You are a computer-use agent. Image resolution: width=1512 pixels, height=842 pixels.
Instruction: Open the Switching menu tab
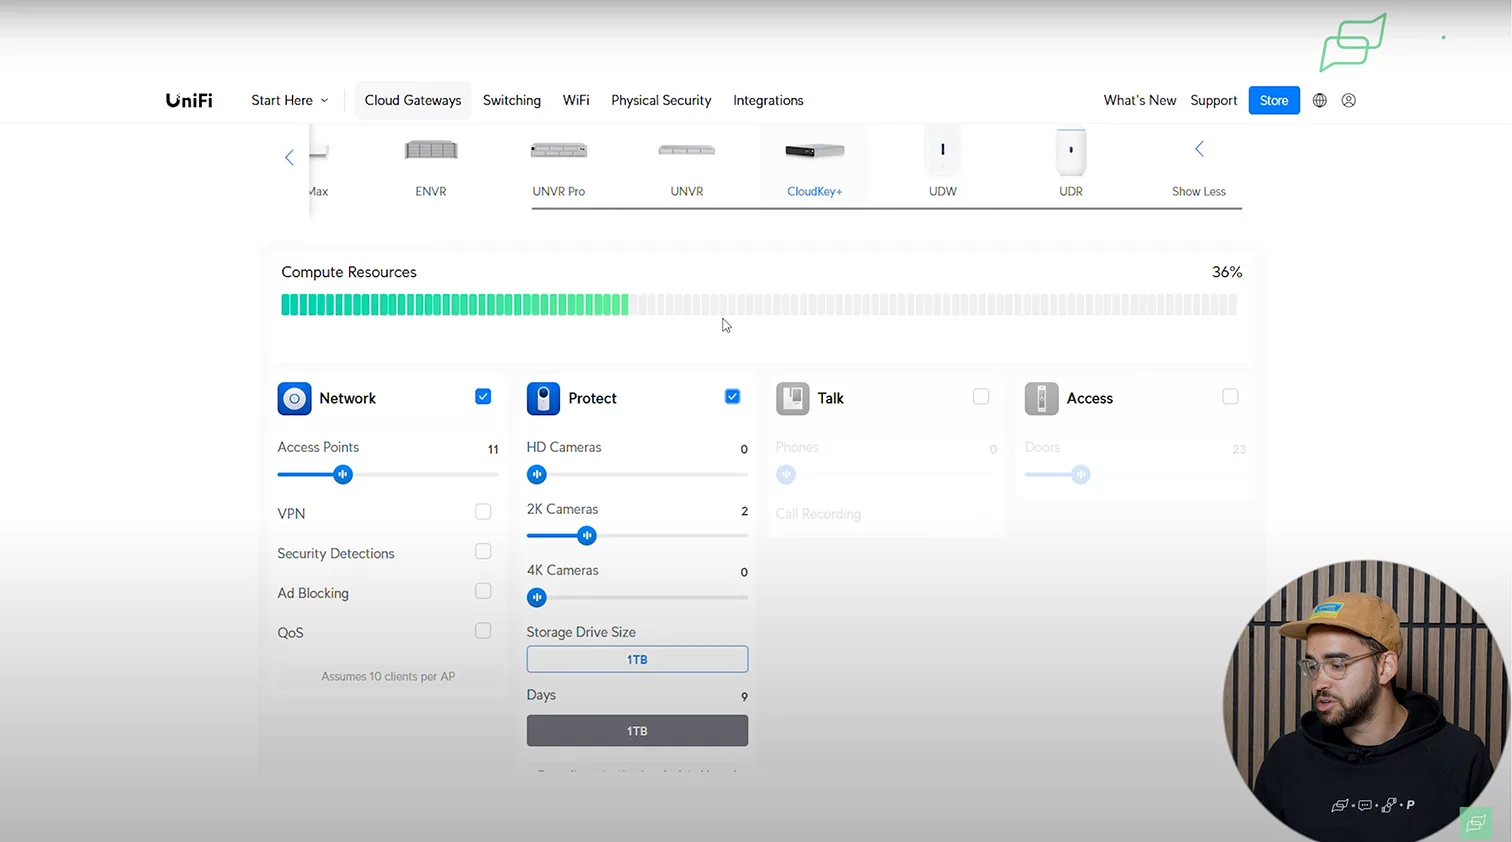click(x=511, y=100)
